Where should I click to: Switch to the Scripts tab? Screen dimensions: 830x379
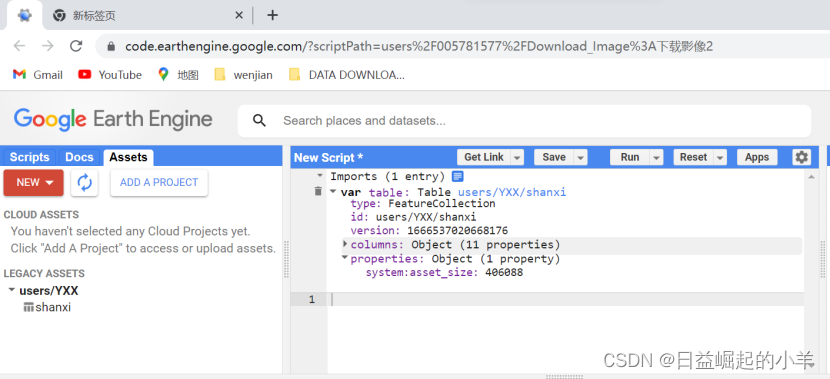[x=30, y=157]
